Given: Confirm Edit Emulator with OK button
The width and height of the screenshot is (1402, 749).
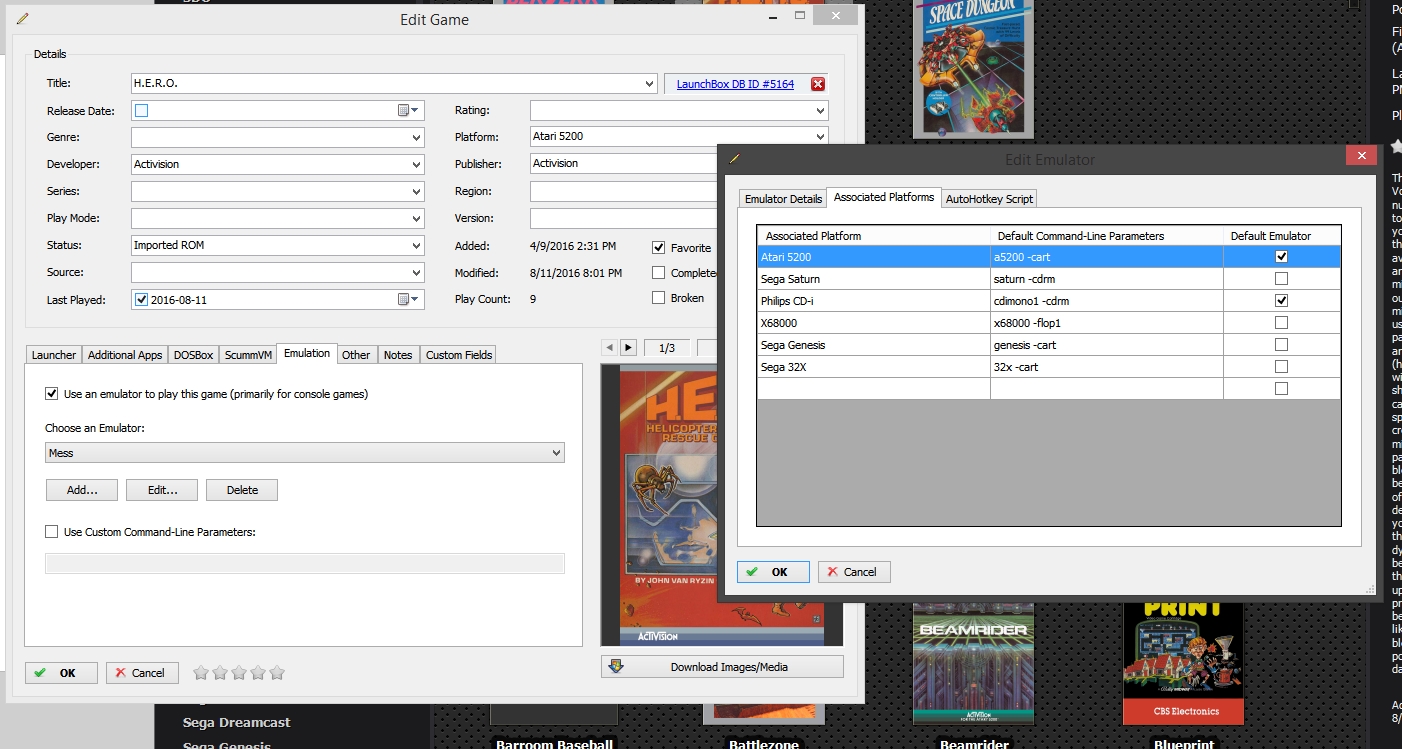Looking at the screenshot, I should click(x=773, y=572).
